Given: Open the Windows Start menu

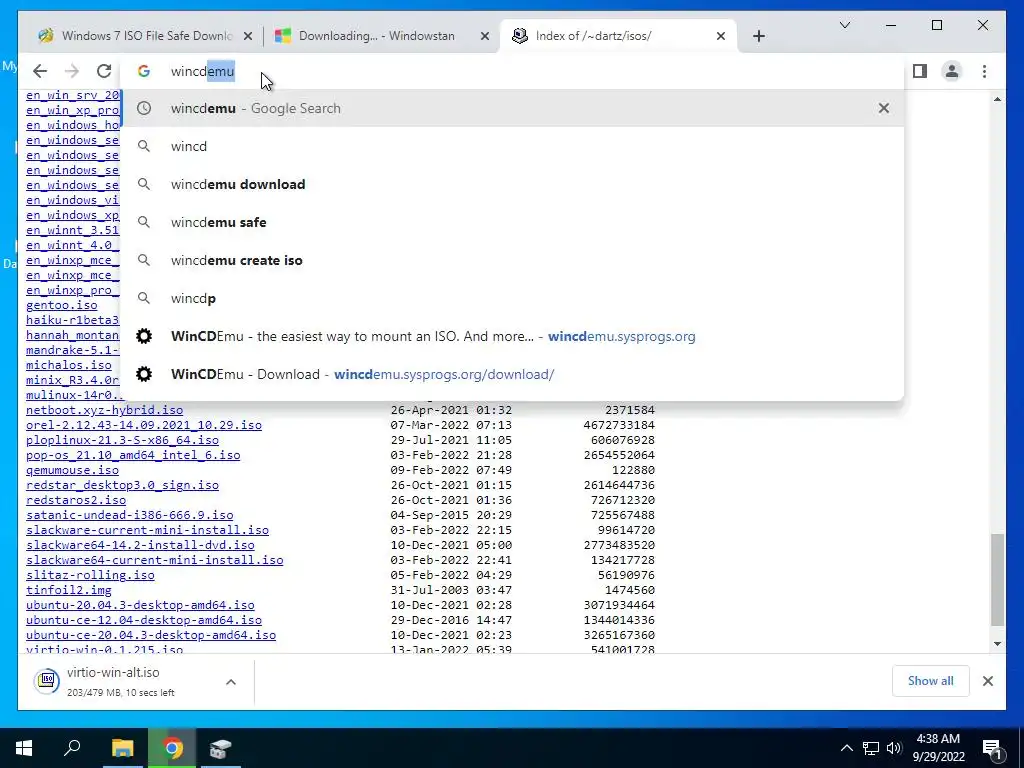Looking at the screenshot, I should tap(24, 748).
